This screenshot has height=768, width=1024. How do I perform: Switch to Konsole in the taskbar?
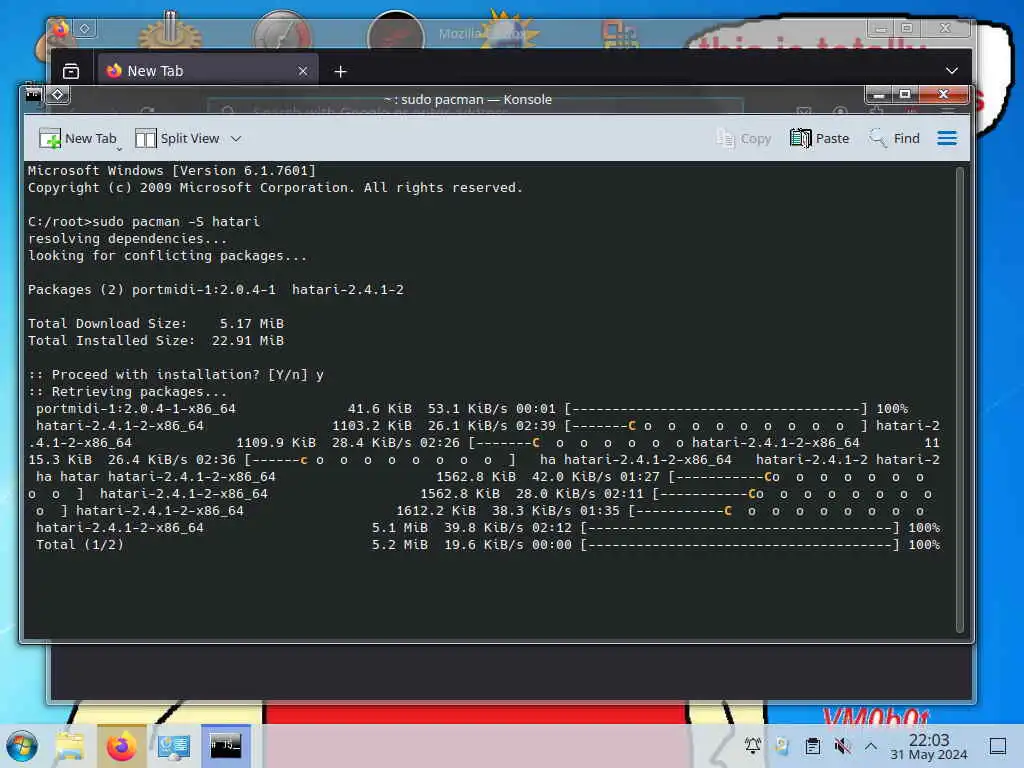click(225, 746)
